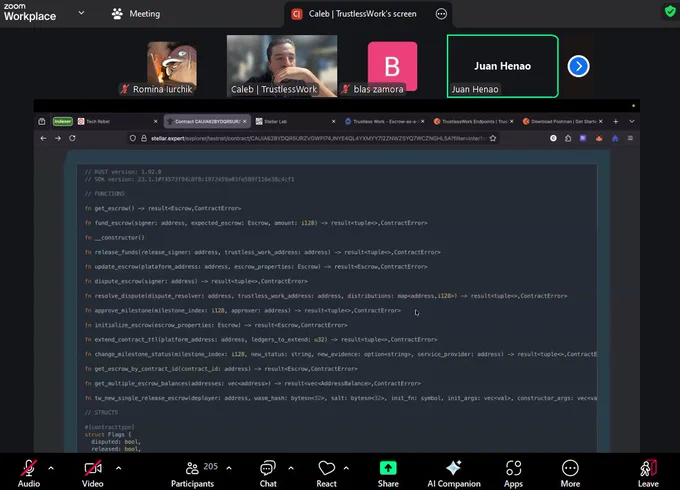Click the fn fund_escrow function line
This screenshot has height=490, width=680.
(256, 223)
